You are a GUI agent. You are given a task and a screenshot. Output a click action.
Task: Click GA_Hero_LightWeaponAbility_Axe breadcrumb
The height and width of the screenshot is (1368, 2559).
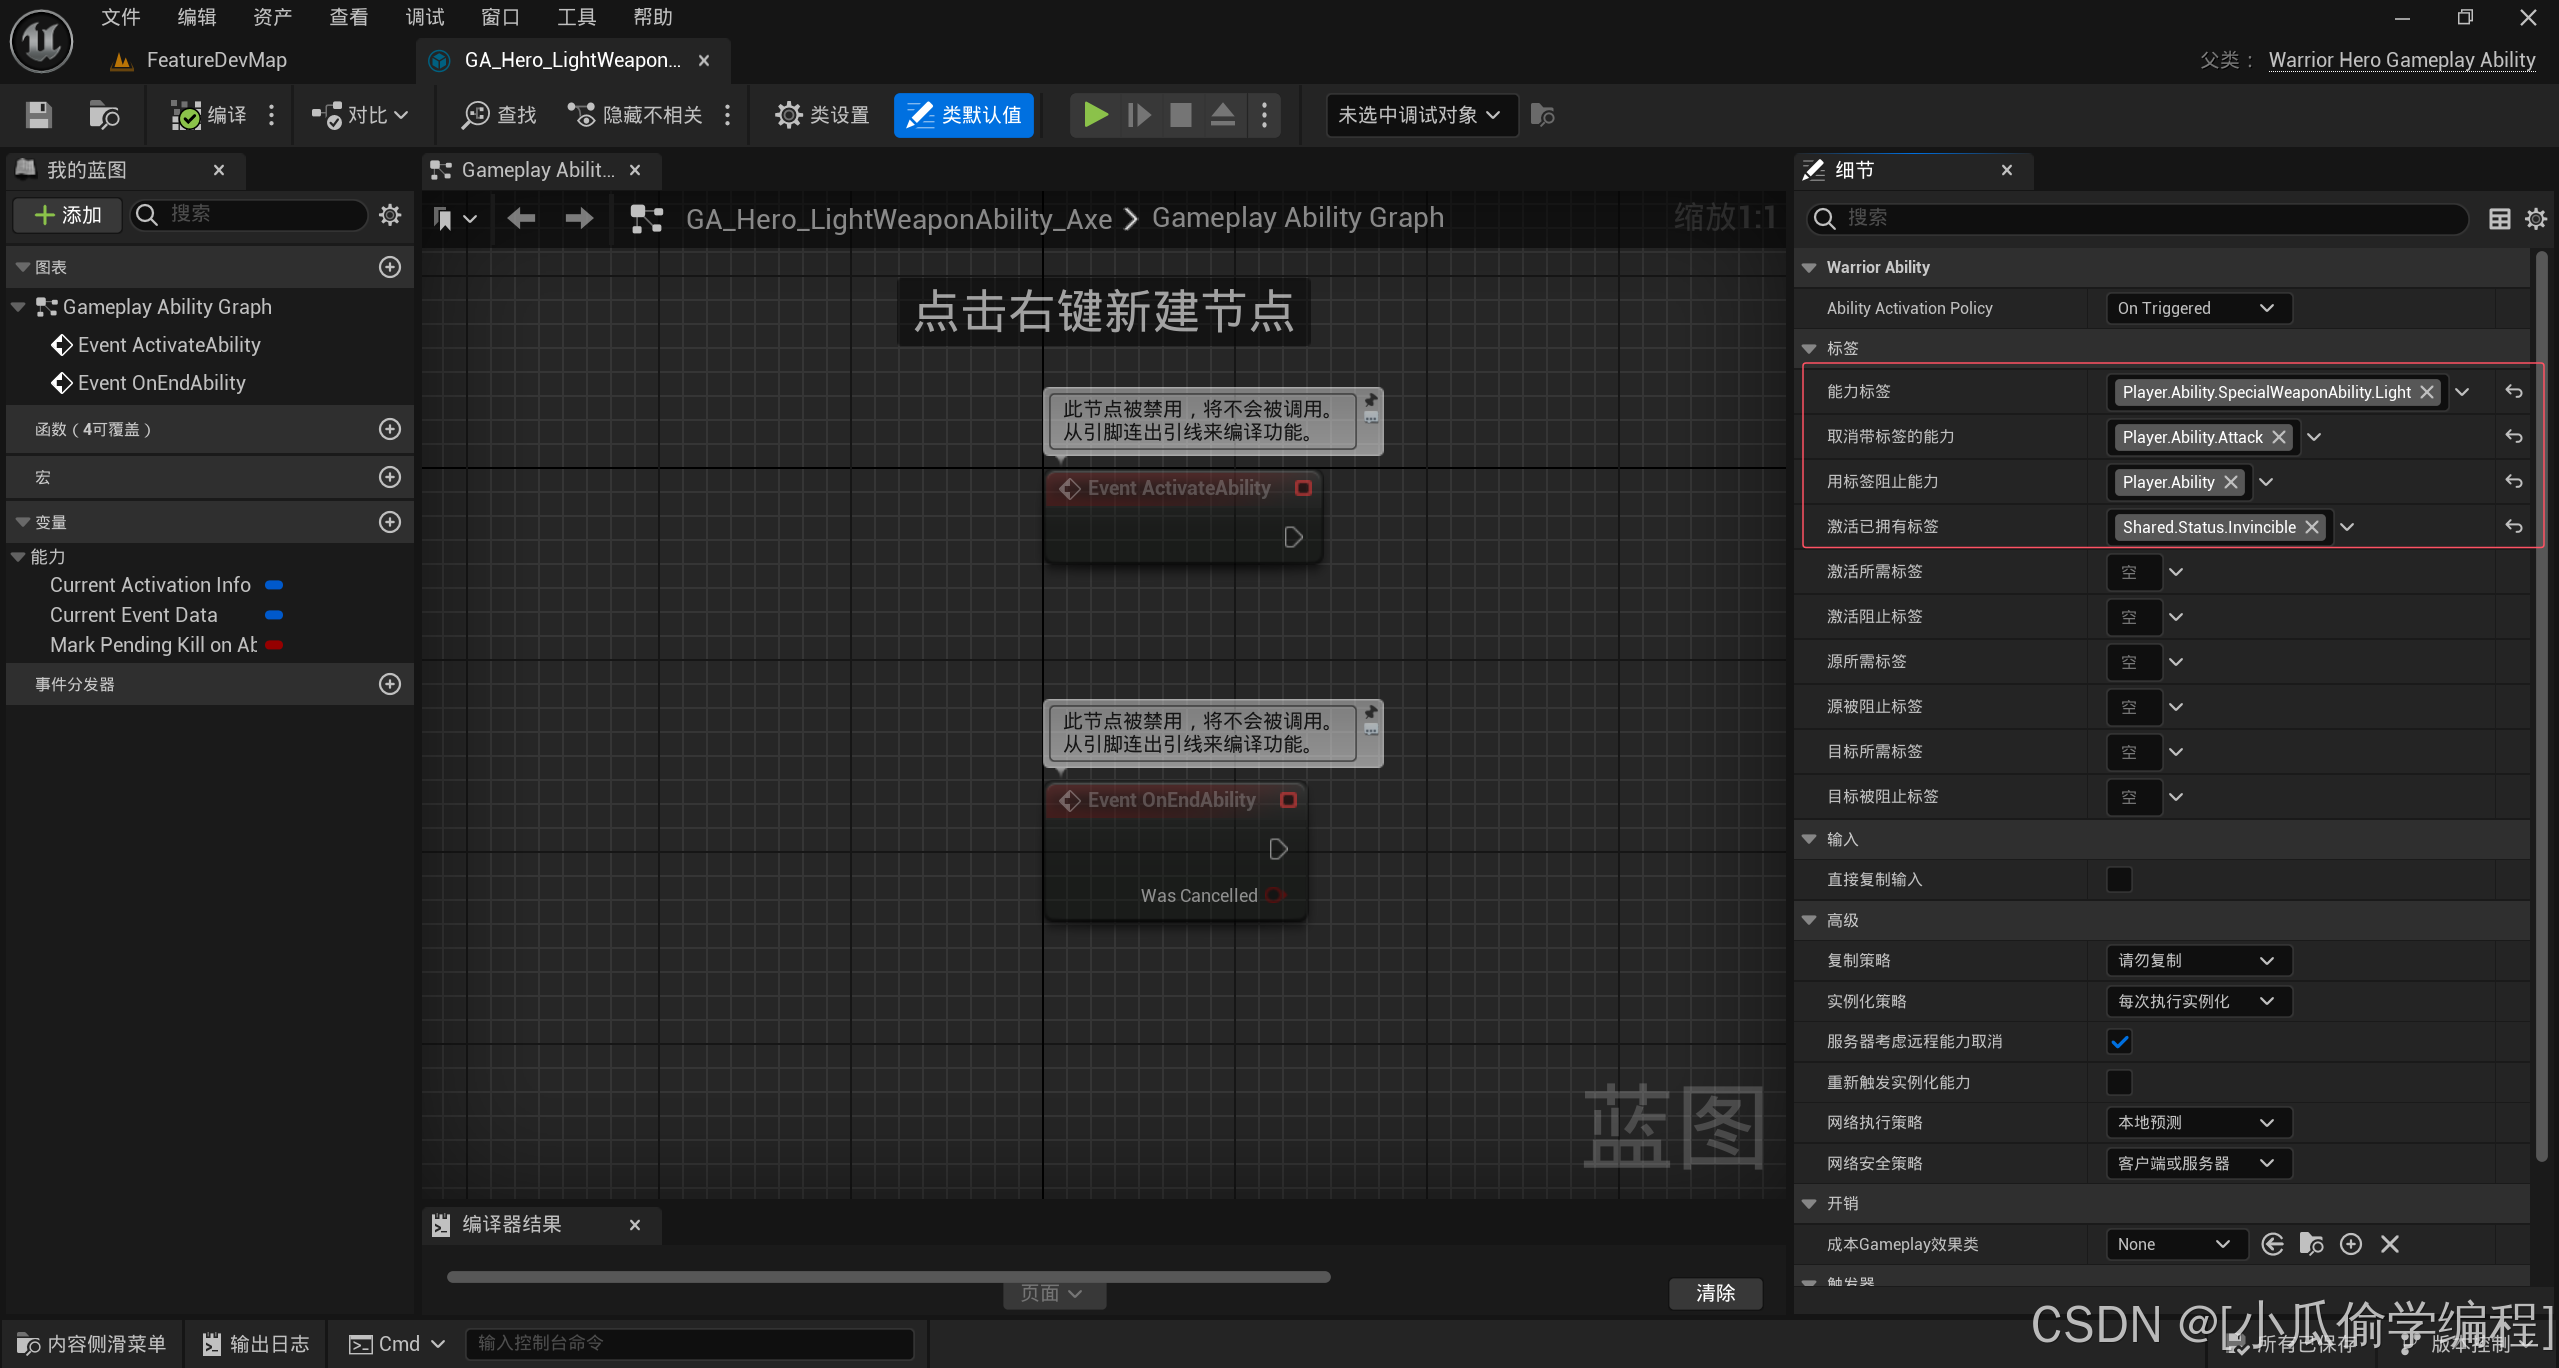point(898,218)
